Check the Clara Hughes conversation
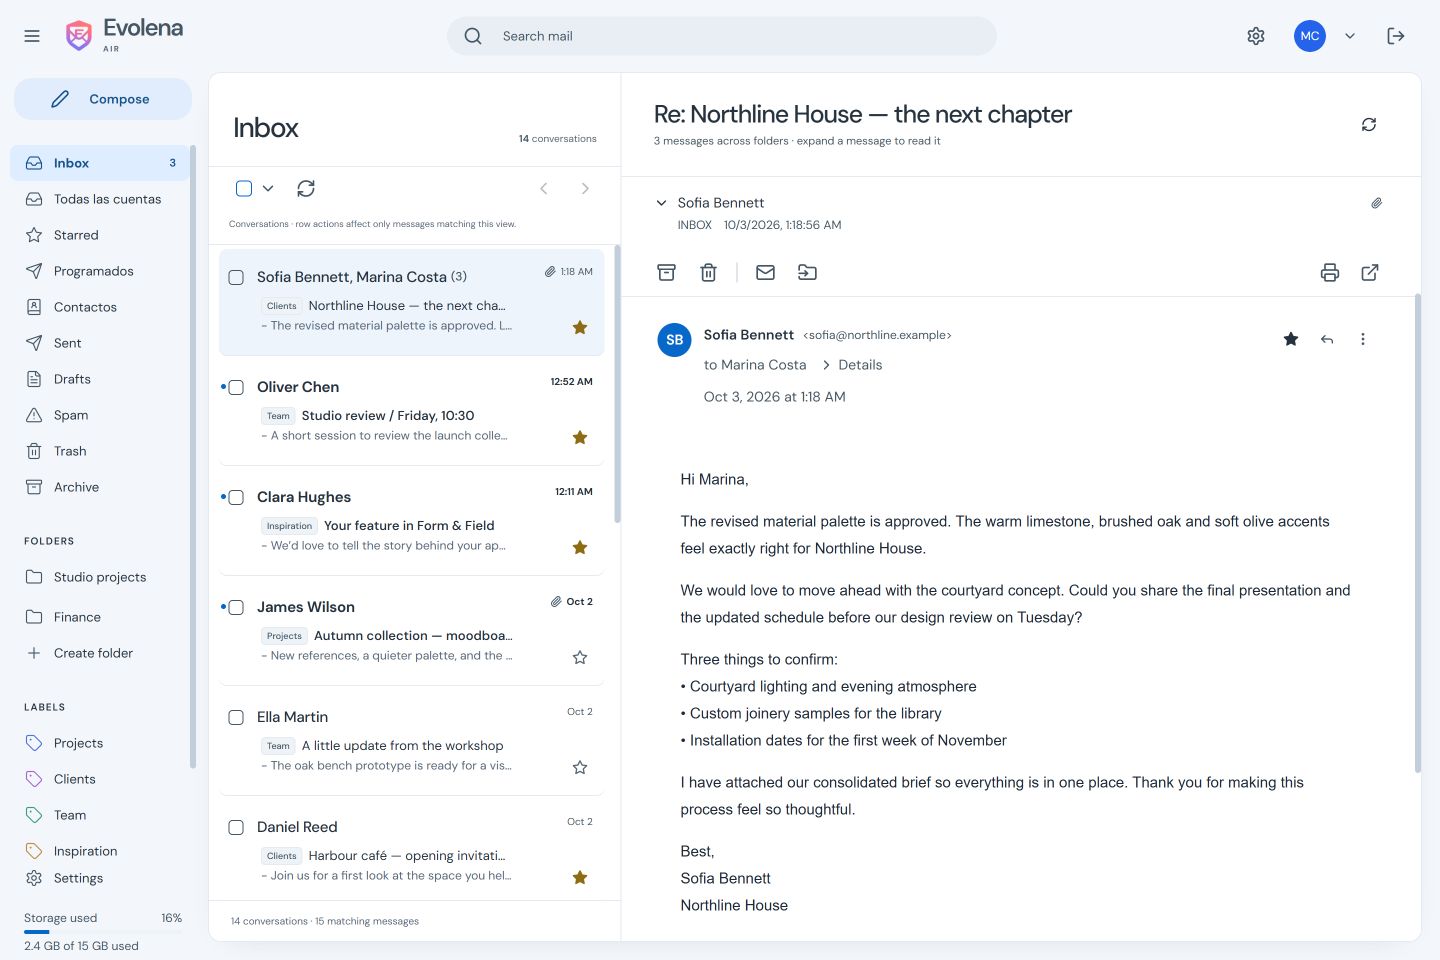This screenshot has width=1440, height=960. [x=236, y=497]
